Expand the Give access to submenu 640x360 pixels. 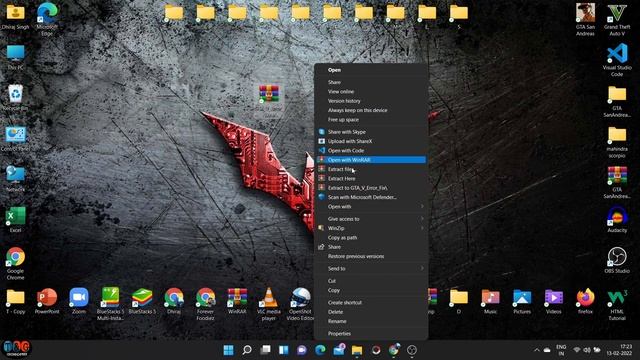[371, 219]
